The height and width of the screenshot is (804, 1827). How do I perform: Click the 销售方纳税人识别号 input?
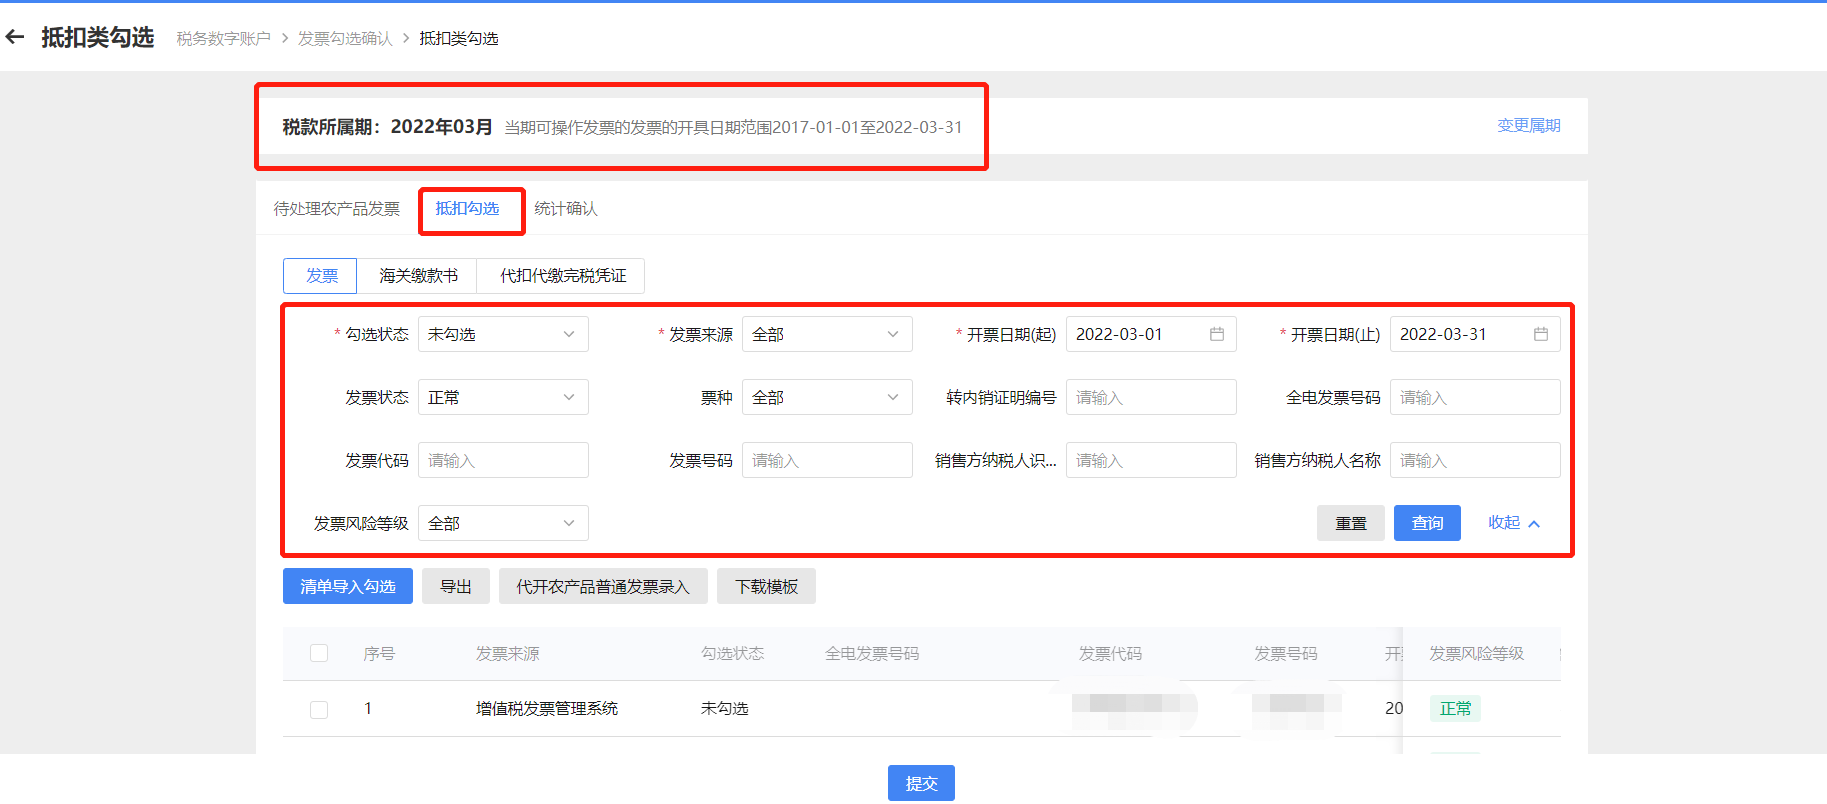point(1151,460)
